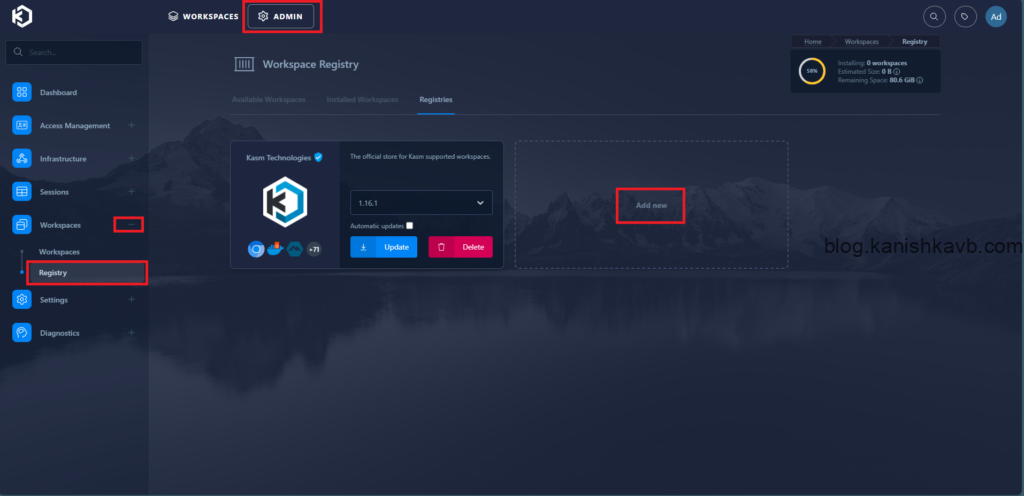The height and width of the screenshot is (496, 1024).
Task: Open the 1.16.1 version dropdown
Action: click(x=421, y=203)
